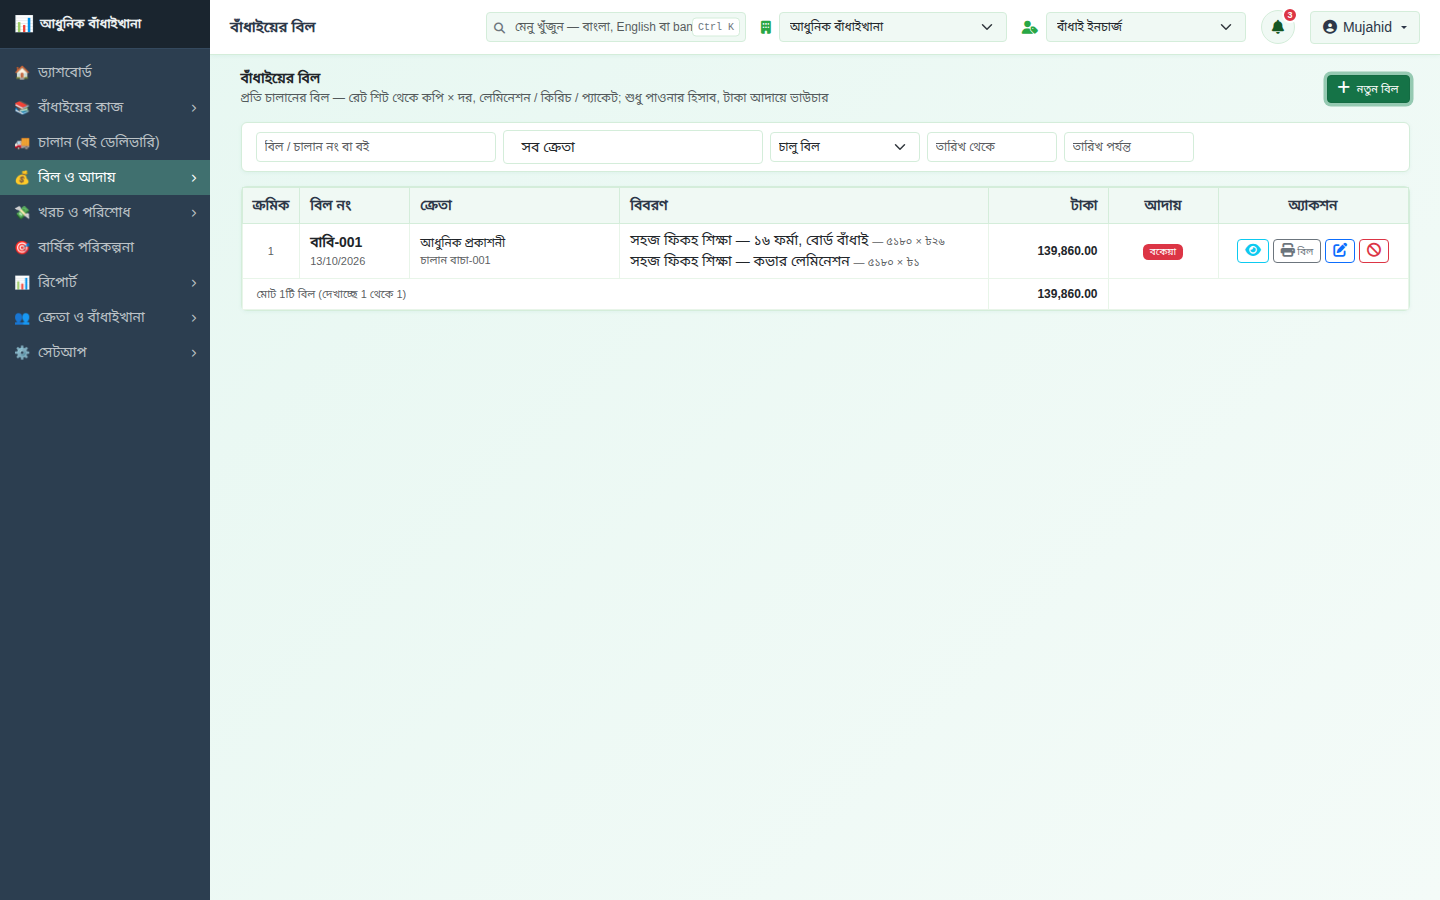The width and height of the screenshot is (1440, 900).
Task: Click the truck icon for চালান
Action: (x=22, y=143)
